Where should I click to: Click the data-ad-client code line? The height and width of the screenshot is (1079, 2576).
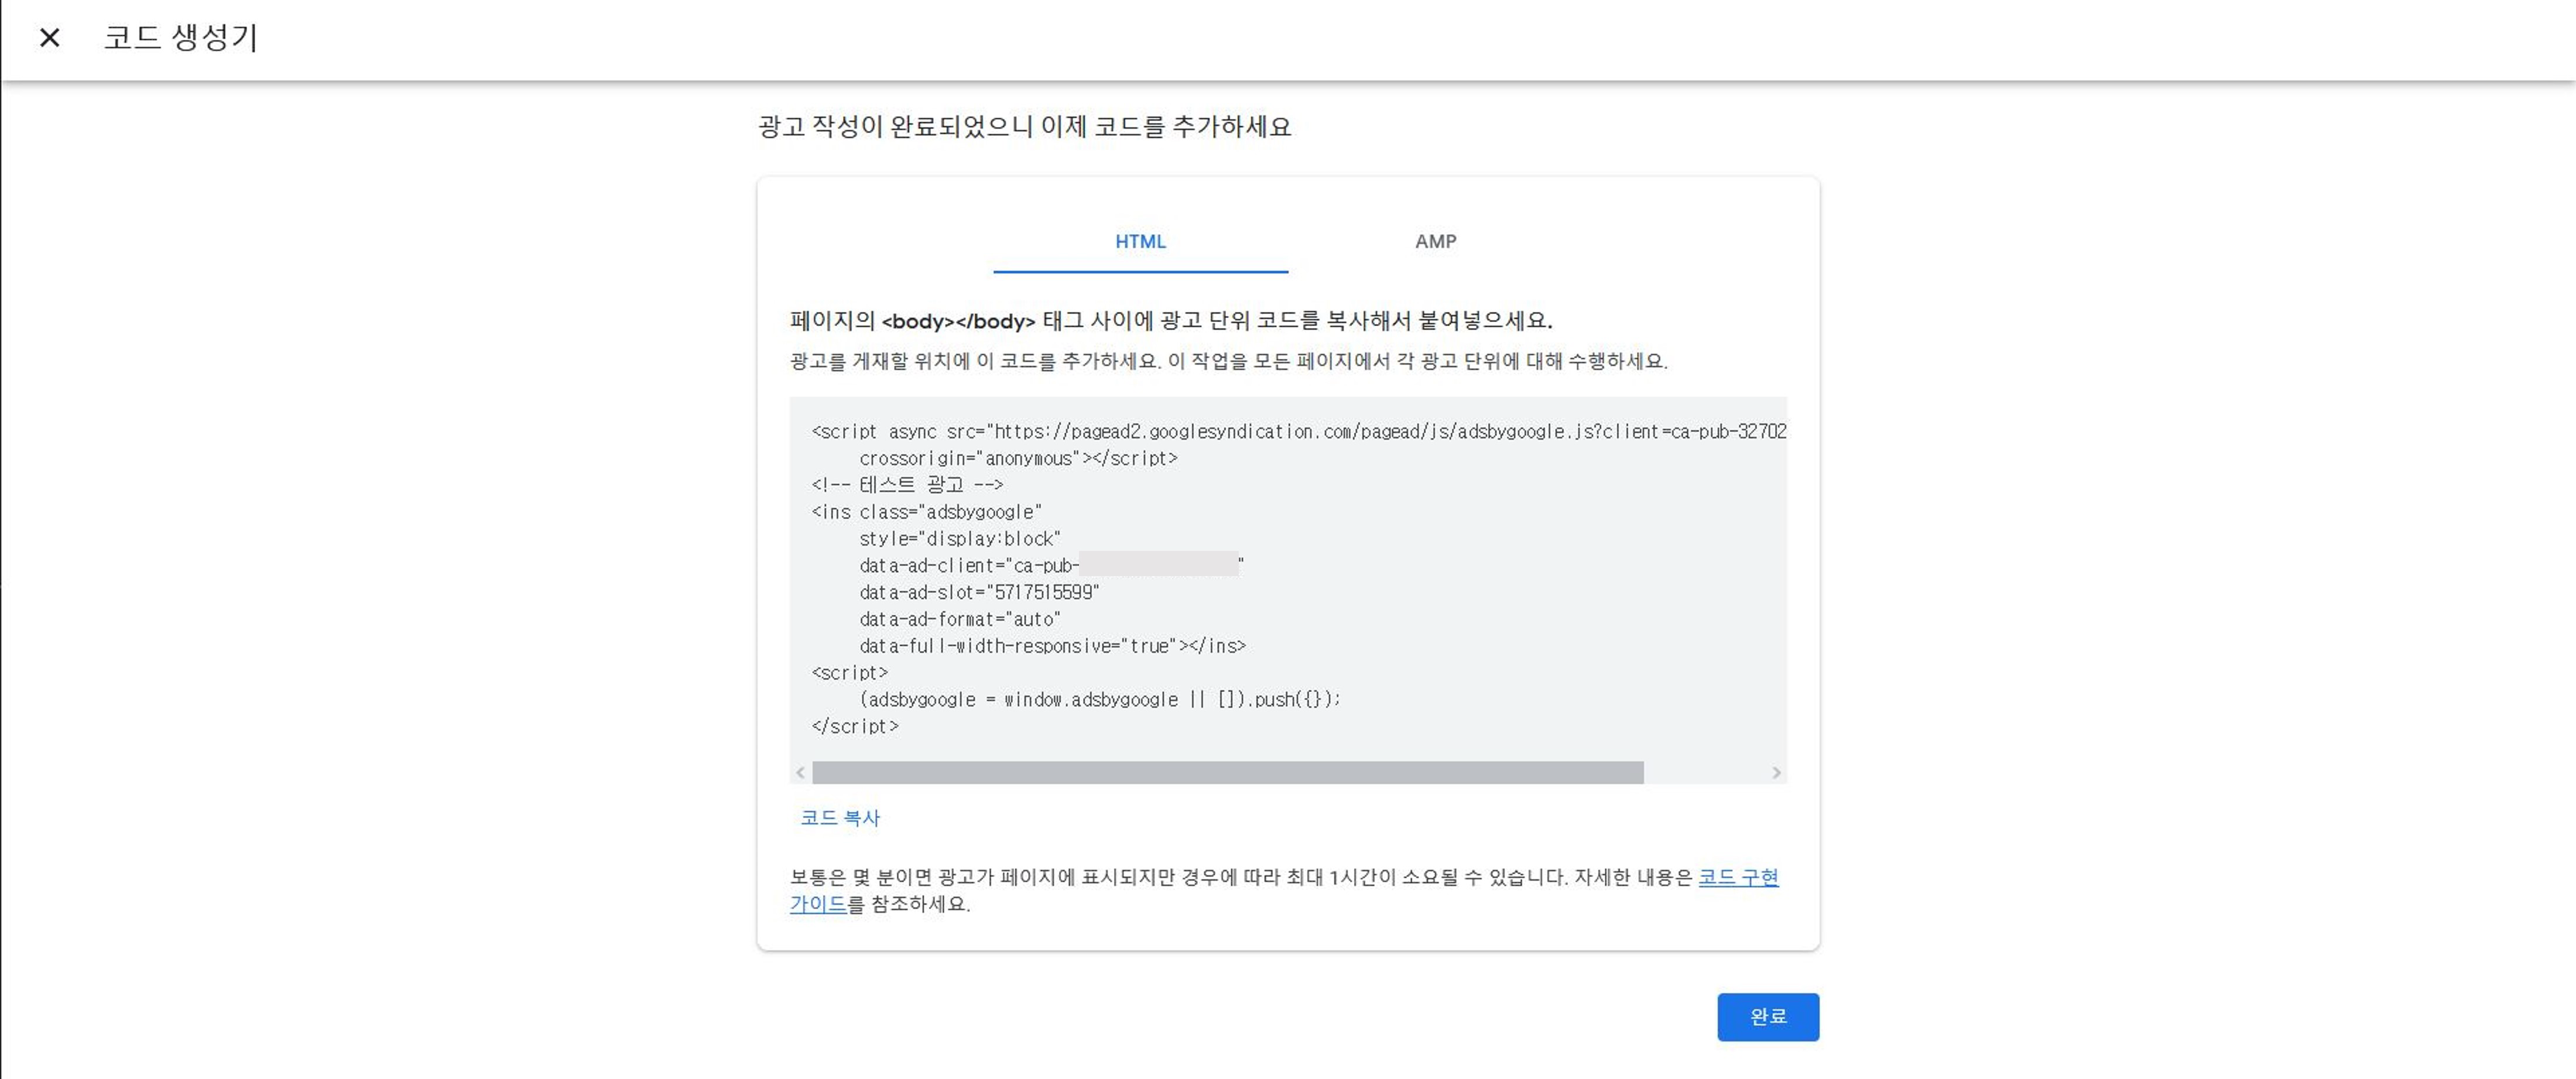pyautogui.click(x=968, y=565)
